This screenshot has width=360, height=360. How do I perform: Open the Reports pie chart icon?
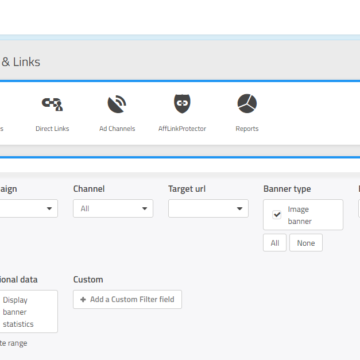(x=247, y=104)
